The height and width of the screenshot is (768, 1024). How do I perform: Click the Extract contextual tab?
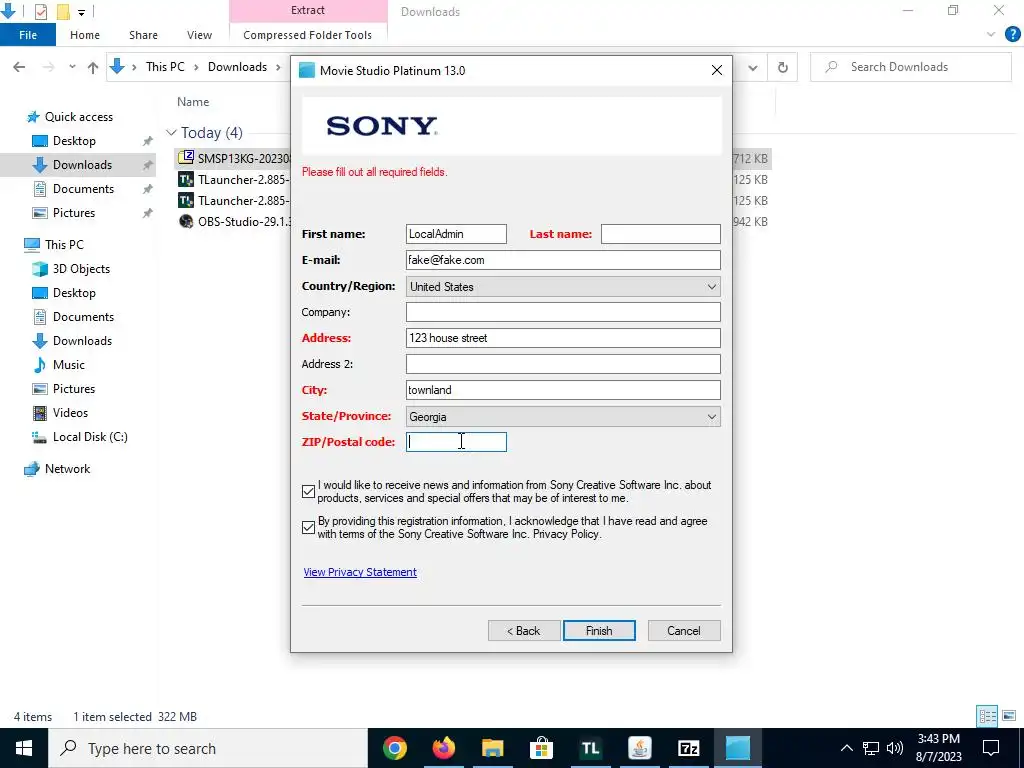tap(308, 10)
